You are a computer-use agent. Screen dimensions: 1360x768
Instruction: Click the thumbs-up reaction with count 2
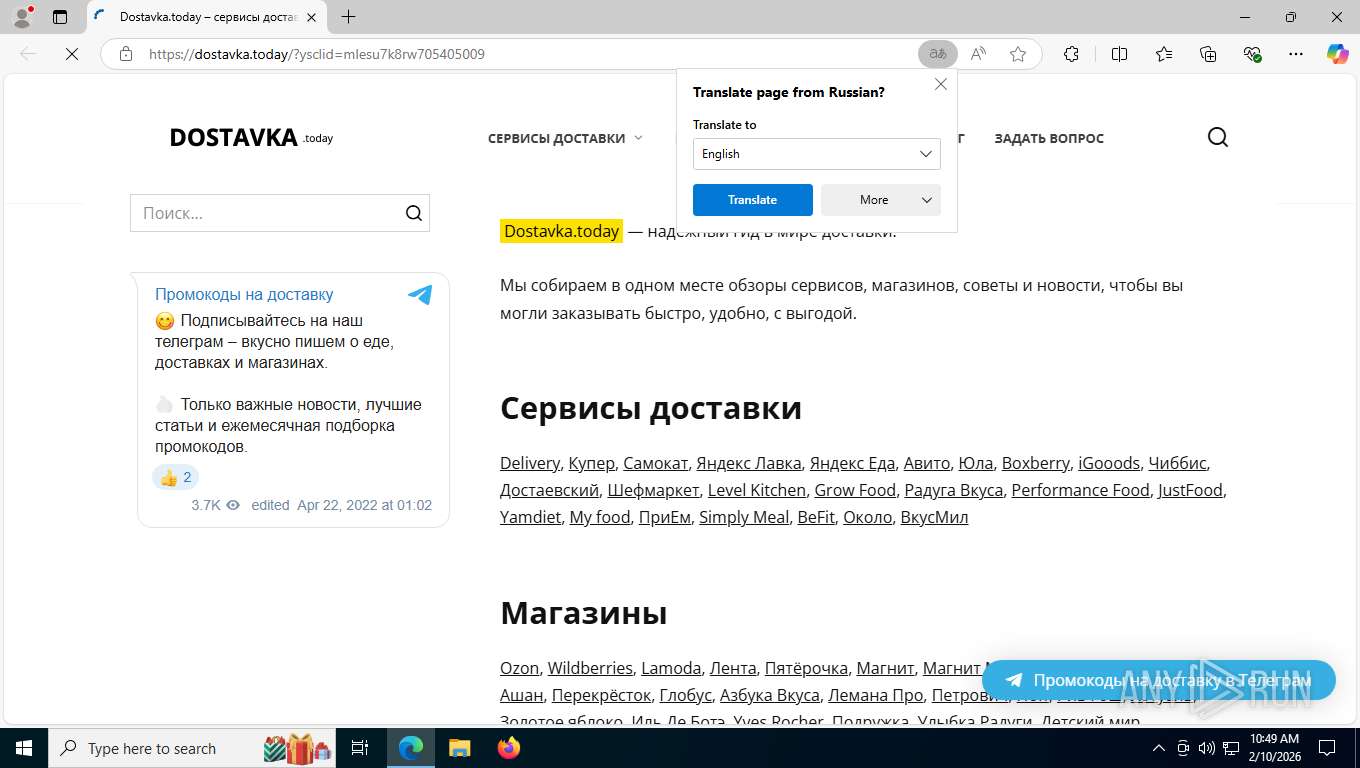click(x=176, y=477)
